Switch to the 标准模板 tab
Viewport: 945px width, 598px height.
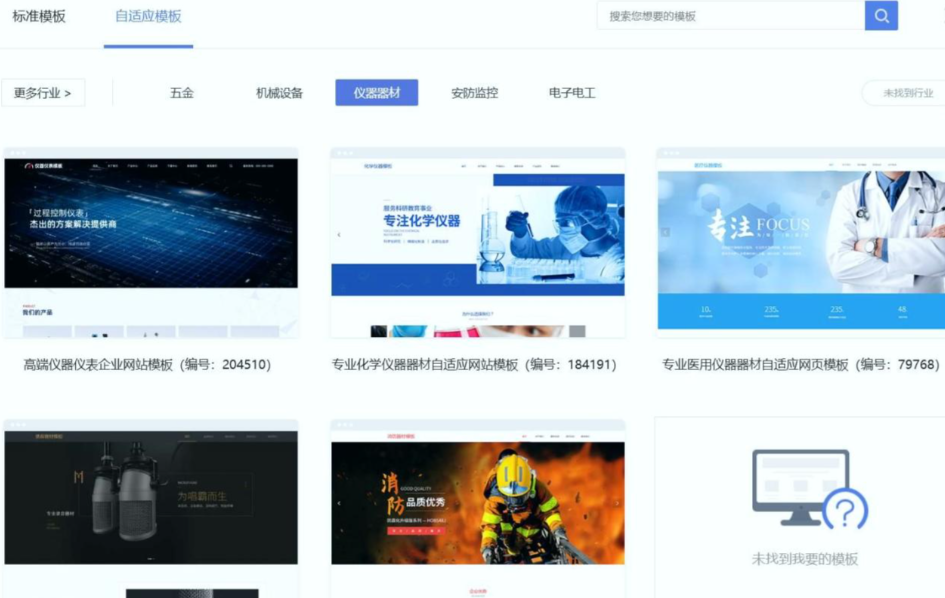(x=38, y=16)
